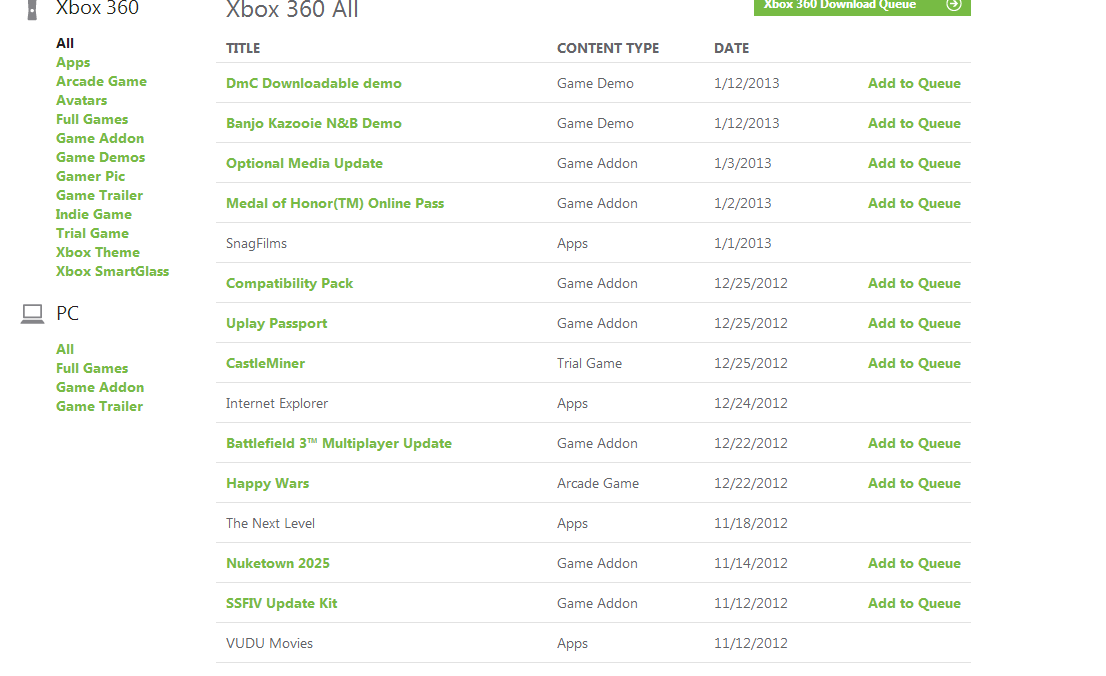The height and width of the screenshot is (676, 1106).
Task: Click the Arcade Game content type cell
Action: click(x=598, y=483)
